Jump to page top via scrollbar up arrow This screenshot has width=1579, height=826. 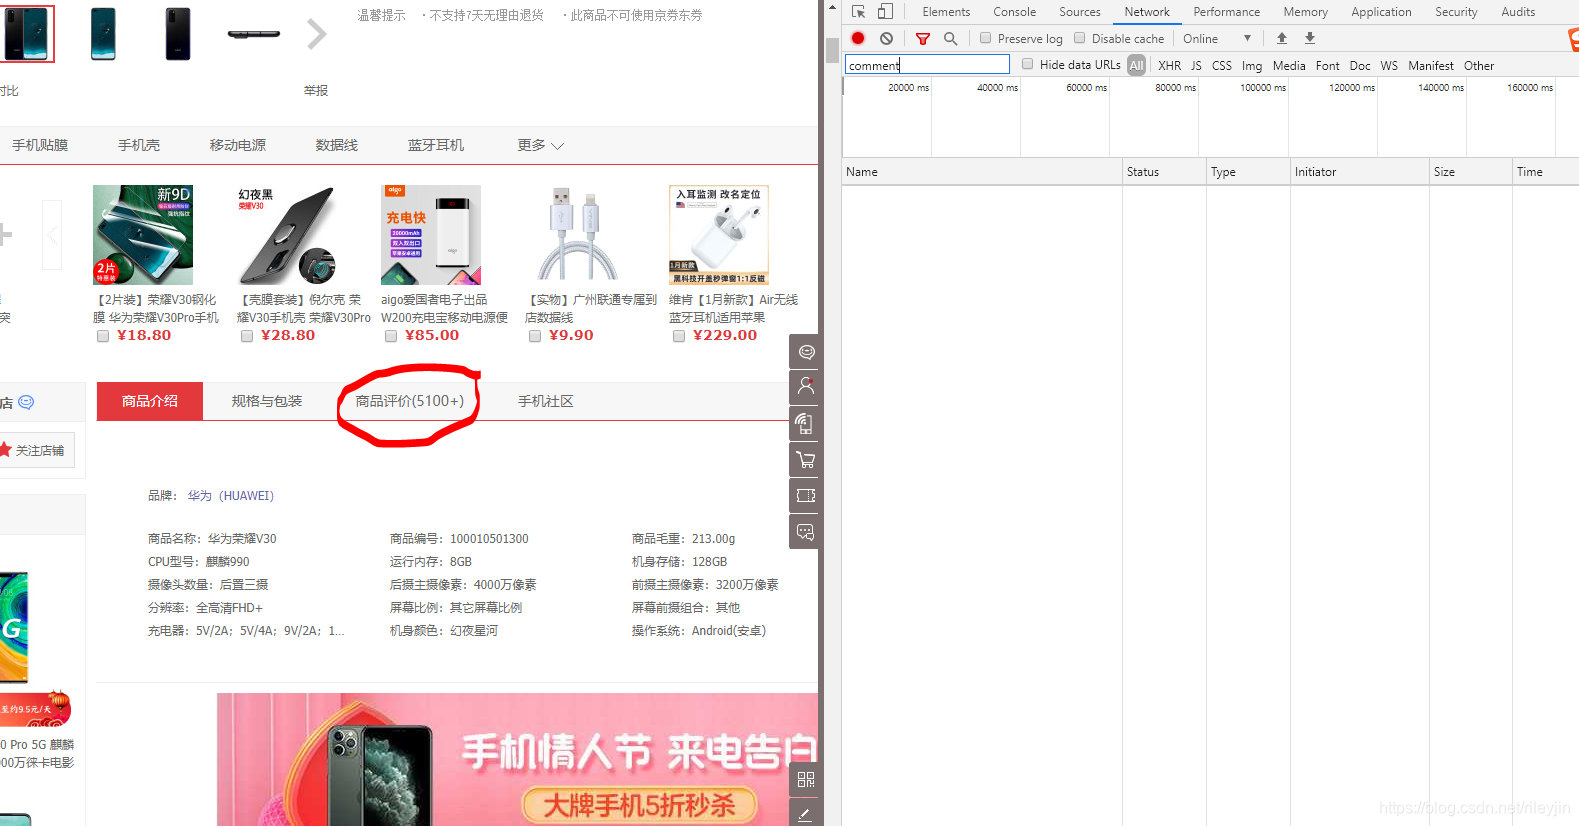(x=832, y=8)
